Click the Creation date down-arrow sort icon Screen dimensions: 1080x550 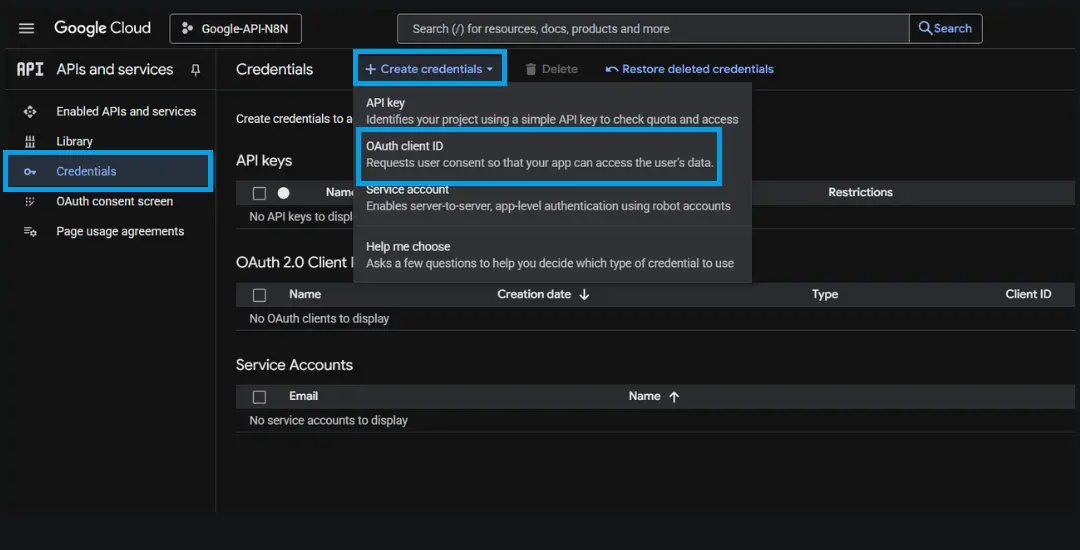[x=584, y=295]
